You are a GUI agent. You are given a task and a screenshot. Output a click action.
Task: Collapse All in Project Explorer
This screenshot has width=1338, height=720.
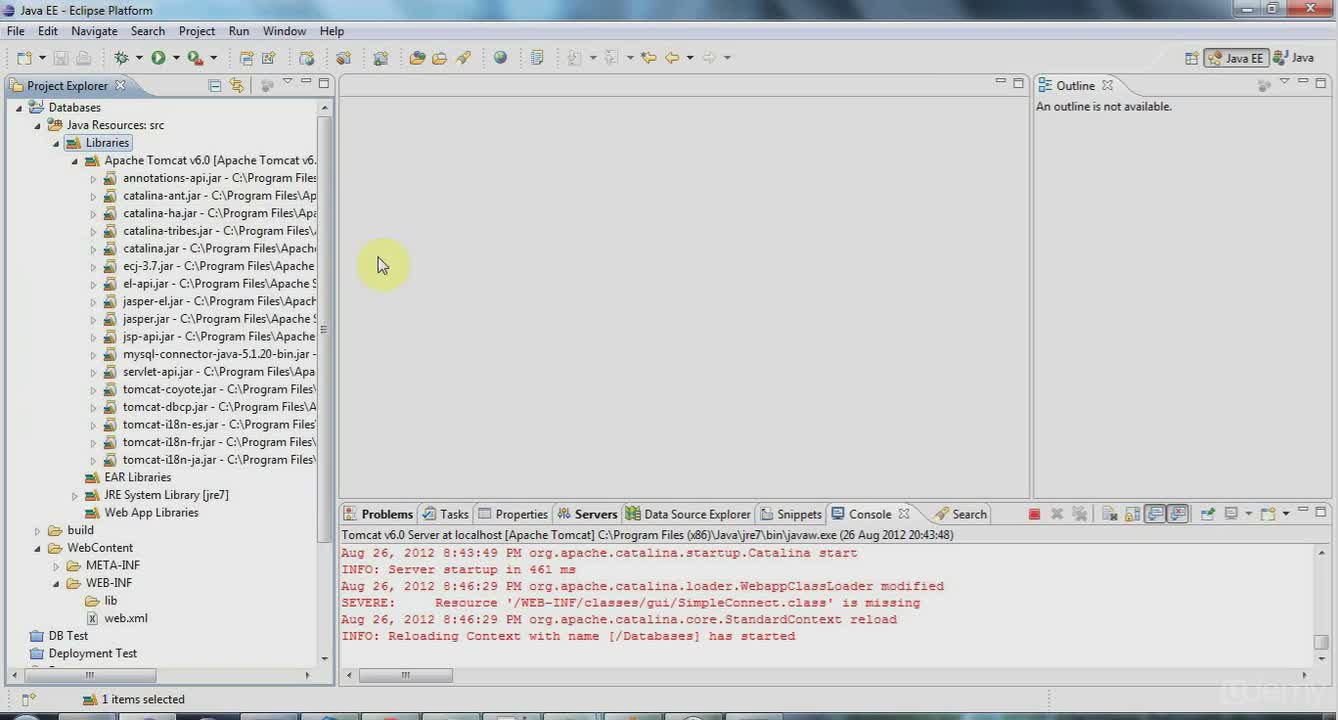click(214, 86)
